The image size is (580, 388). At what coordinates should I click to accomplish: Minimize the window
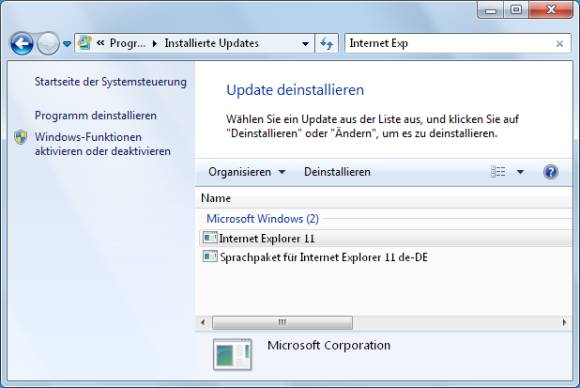click(490, 10)
